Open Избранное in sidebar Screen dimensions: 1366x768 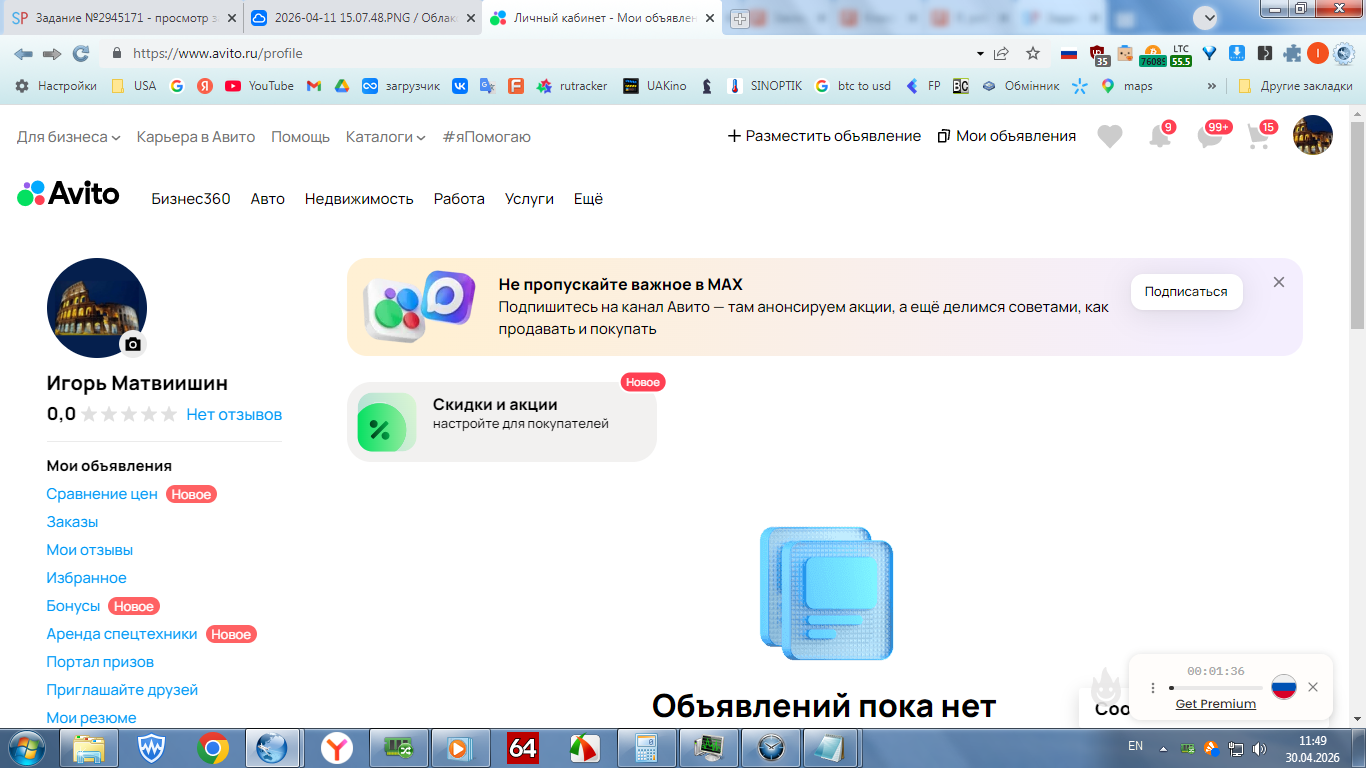point(86,578)
